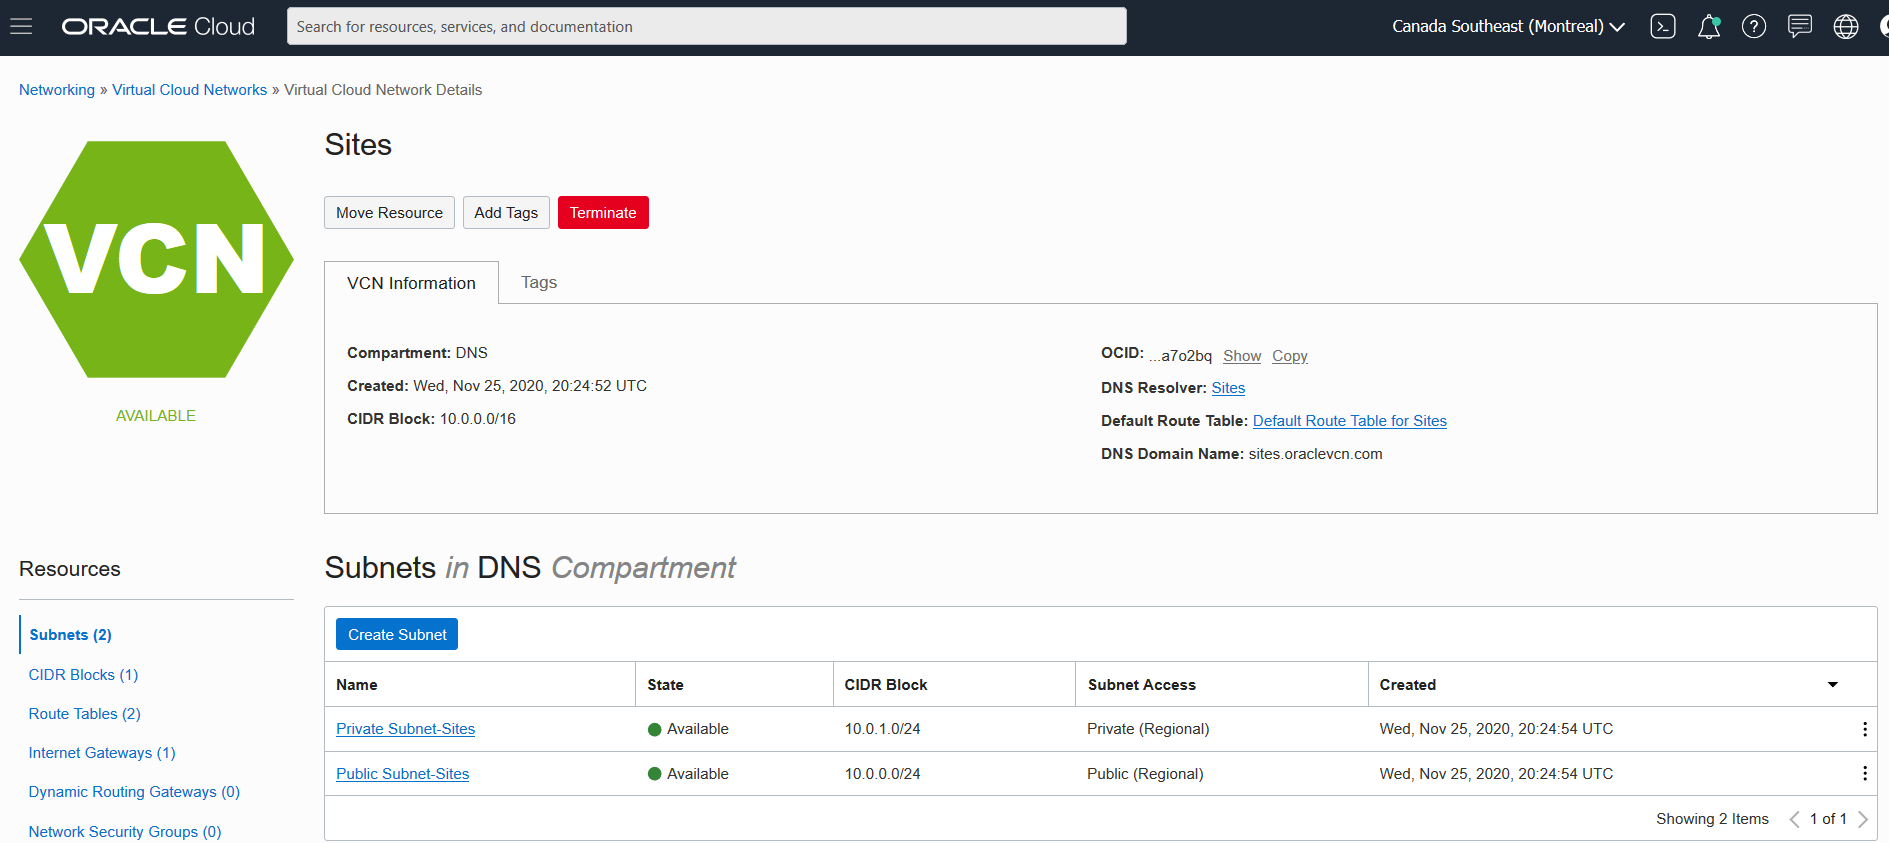Click the Create Subnet button
Image resolution: width=1889 pixels, height=843 pixels.
click(397, 635)
